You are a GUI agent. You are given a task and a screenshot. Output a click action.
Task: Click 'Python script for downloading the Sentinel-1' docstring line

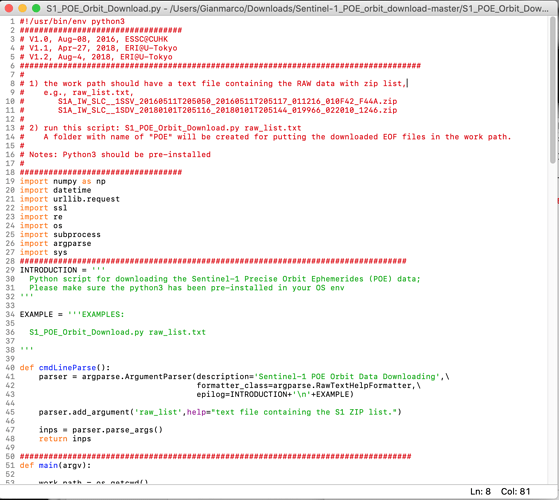[x=225, y=279]
